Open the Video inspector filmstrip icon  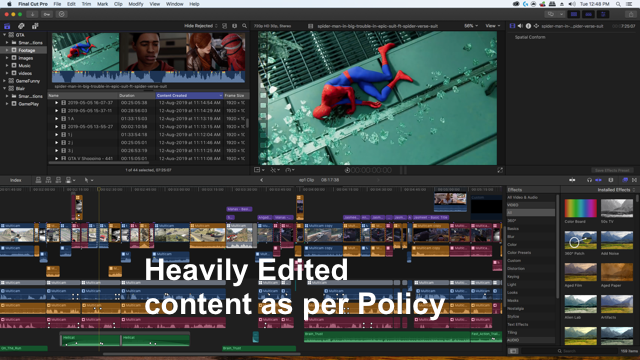(x=512, y=26)
